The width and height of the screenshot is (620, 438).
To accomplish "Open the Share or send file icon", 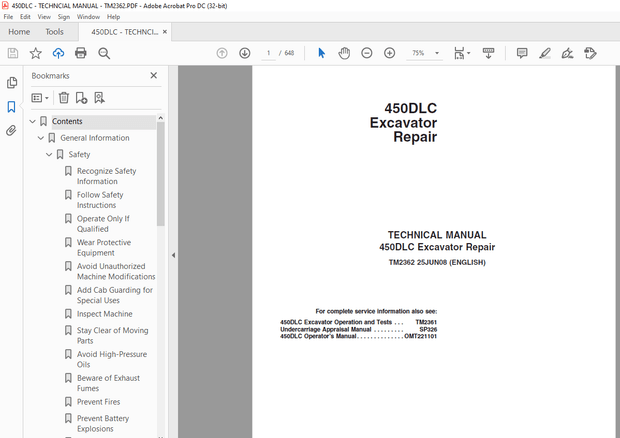I will 590,53.
